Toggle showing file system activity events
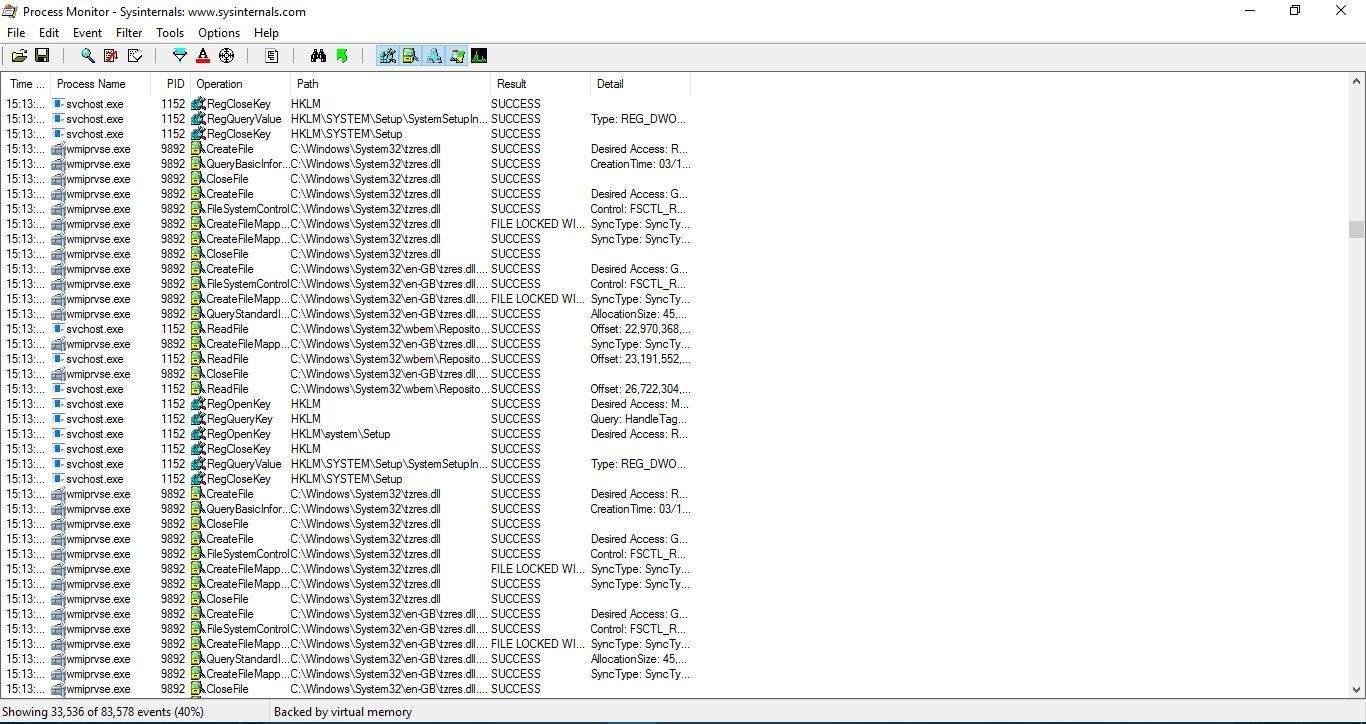1366x724 pixels. (x=411, y=55)
